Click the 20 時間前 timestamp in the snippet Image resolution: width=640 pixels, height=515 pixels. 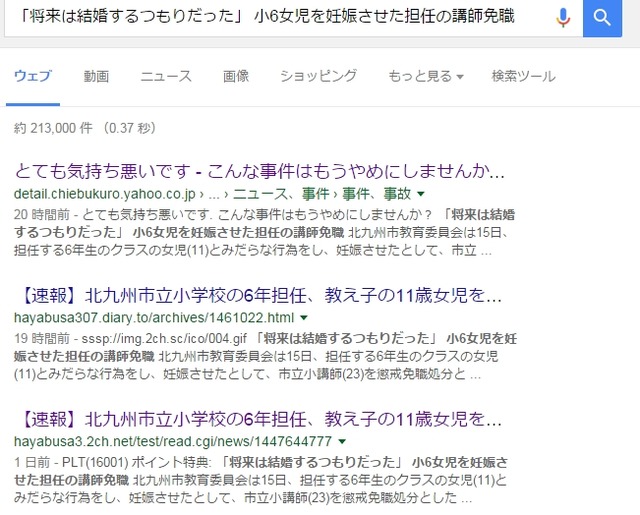pos(42,215)
